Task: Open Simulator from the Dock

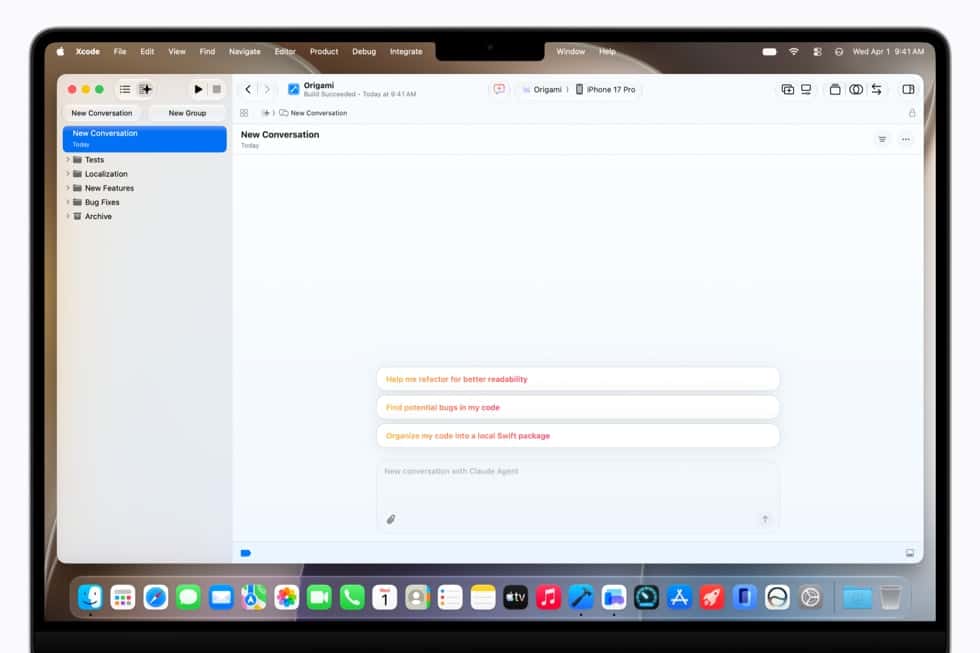Action: [x=744, y=597]
